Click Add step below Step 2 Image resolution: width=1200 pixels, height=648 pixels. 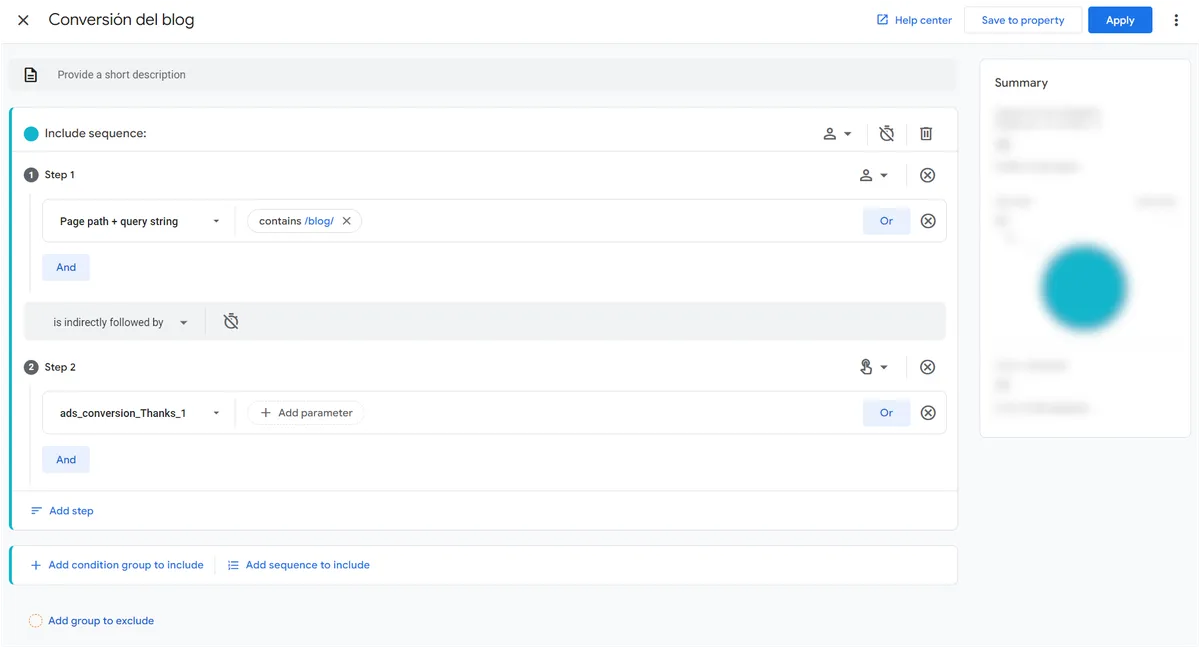61,510
